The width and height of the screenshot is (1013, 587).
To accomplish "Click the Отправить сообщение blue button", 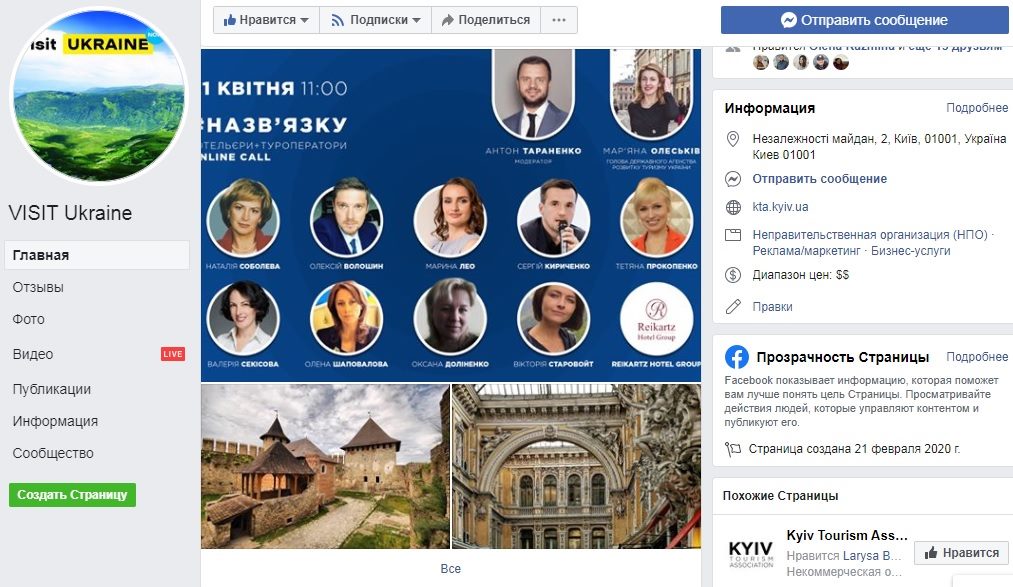I will (x=864, y=20).
